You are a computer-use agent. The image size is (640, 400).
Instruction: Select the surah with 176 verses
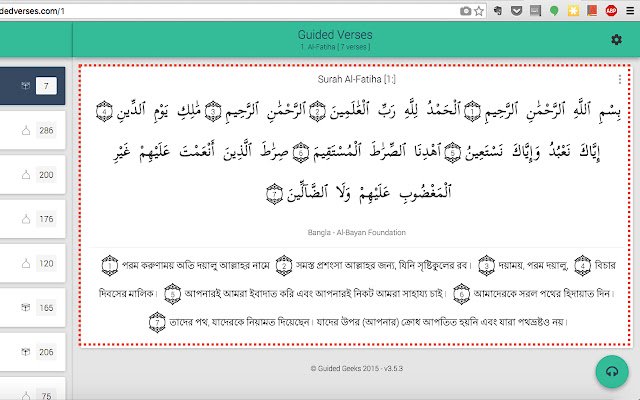32,219
